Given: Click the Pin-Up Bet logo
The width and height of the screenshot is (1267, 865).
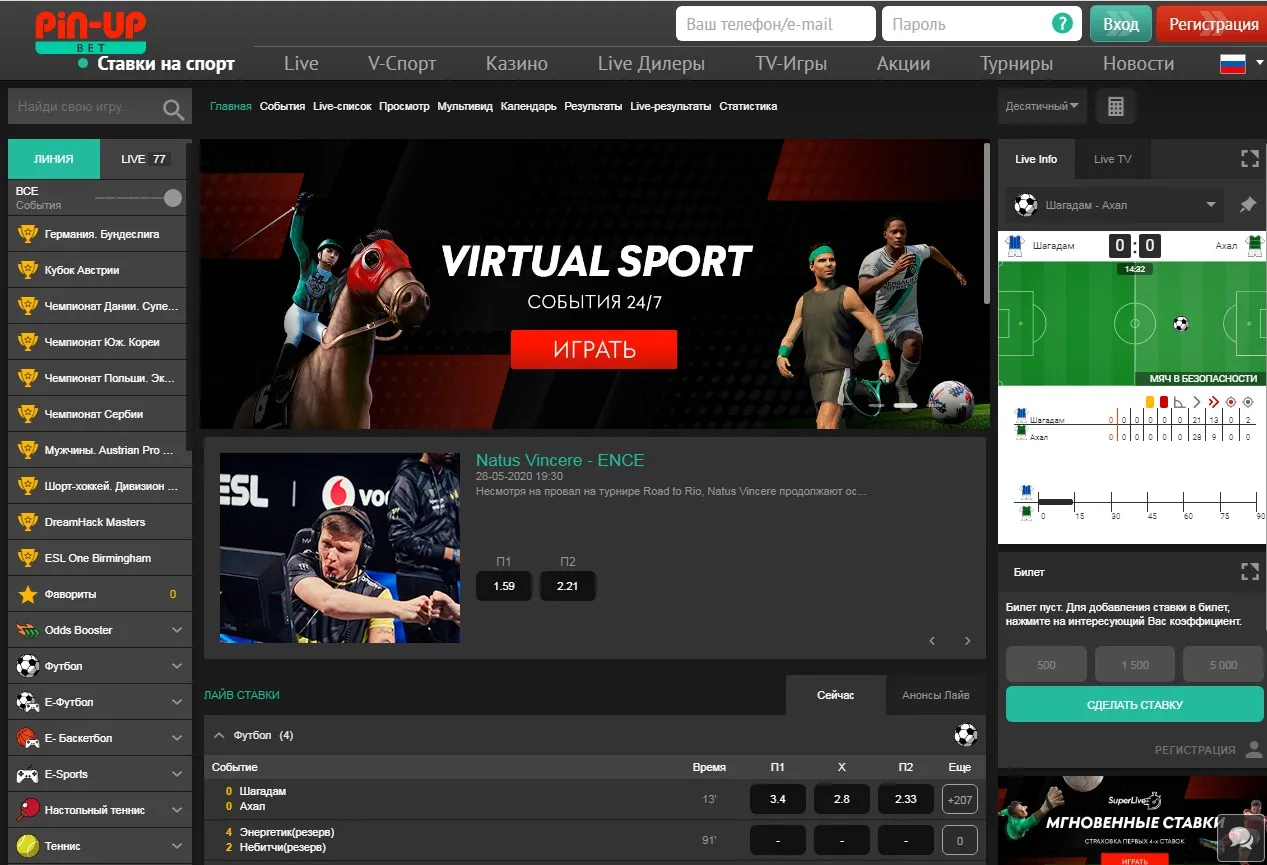Looking at the screenshot, I should pos(90,32).
